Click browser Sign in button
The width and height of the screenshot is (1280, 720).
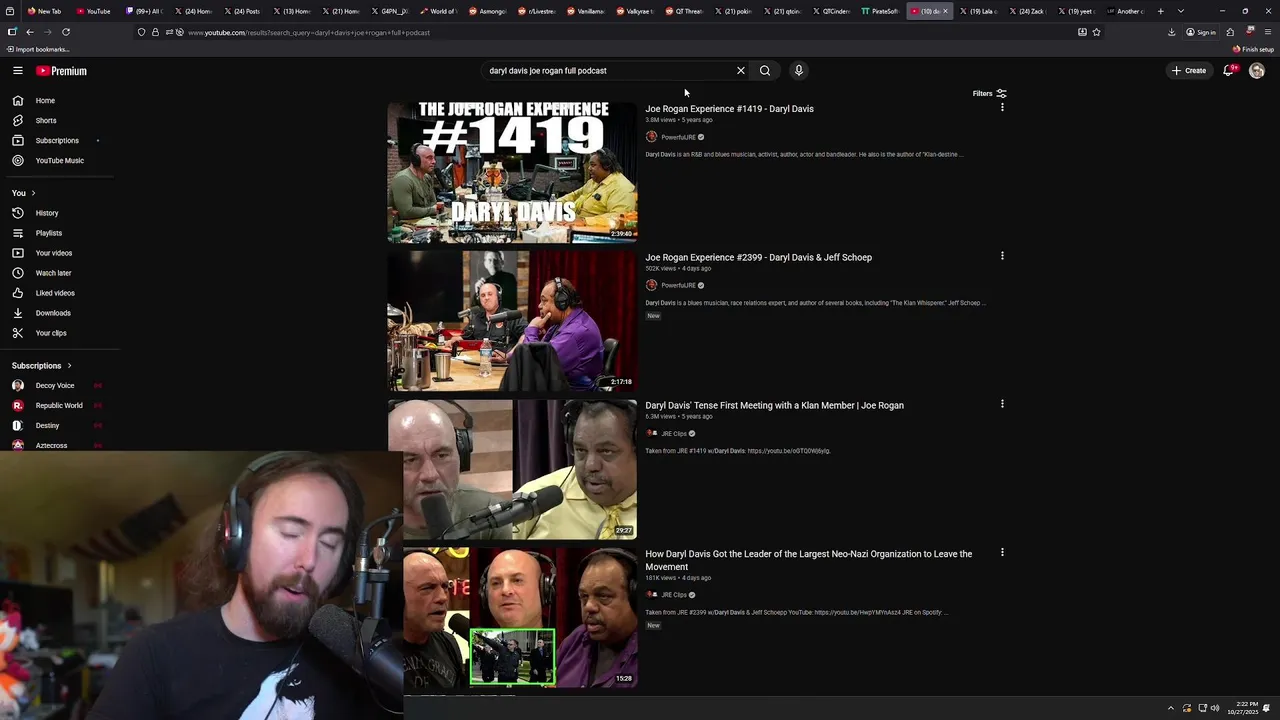coord(1201,32)
